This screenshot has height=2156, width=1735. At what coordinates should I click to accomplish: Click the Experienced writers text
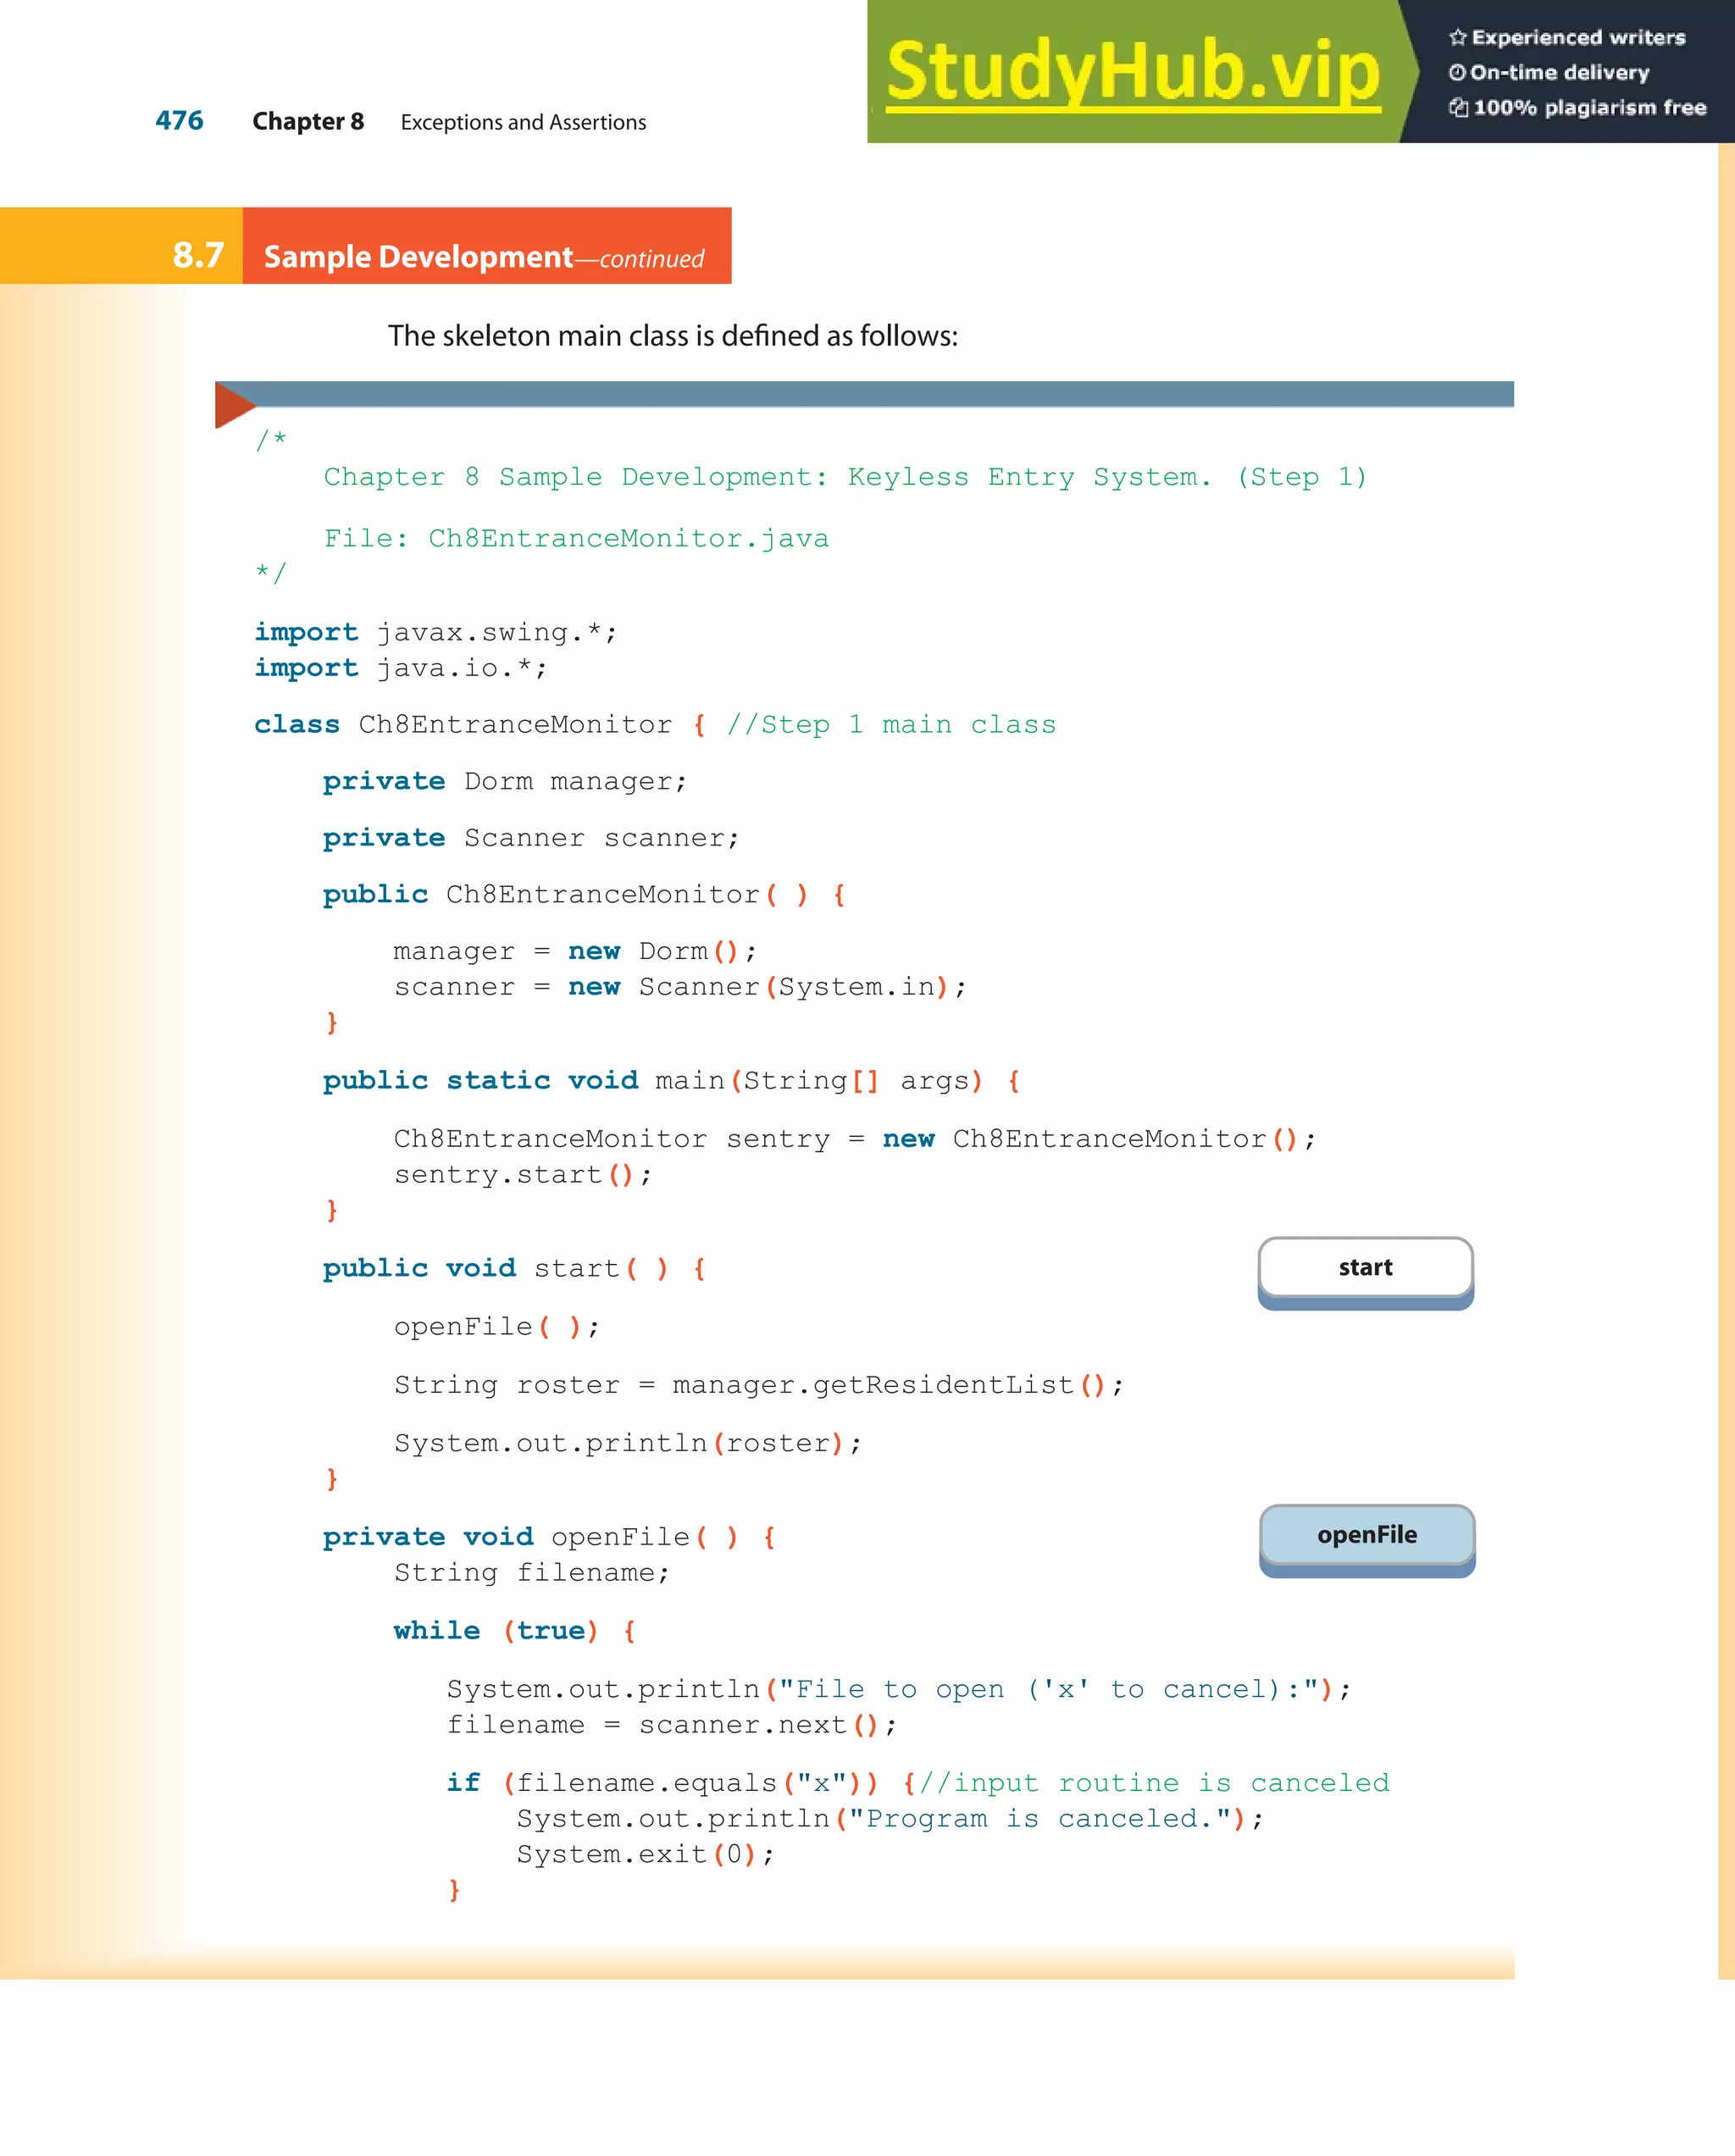[1578, 38]
